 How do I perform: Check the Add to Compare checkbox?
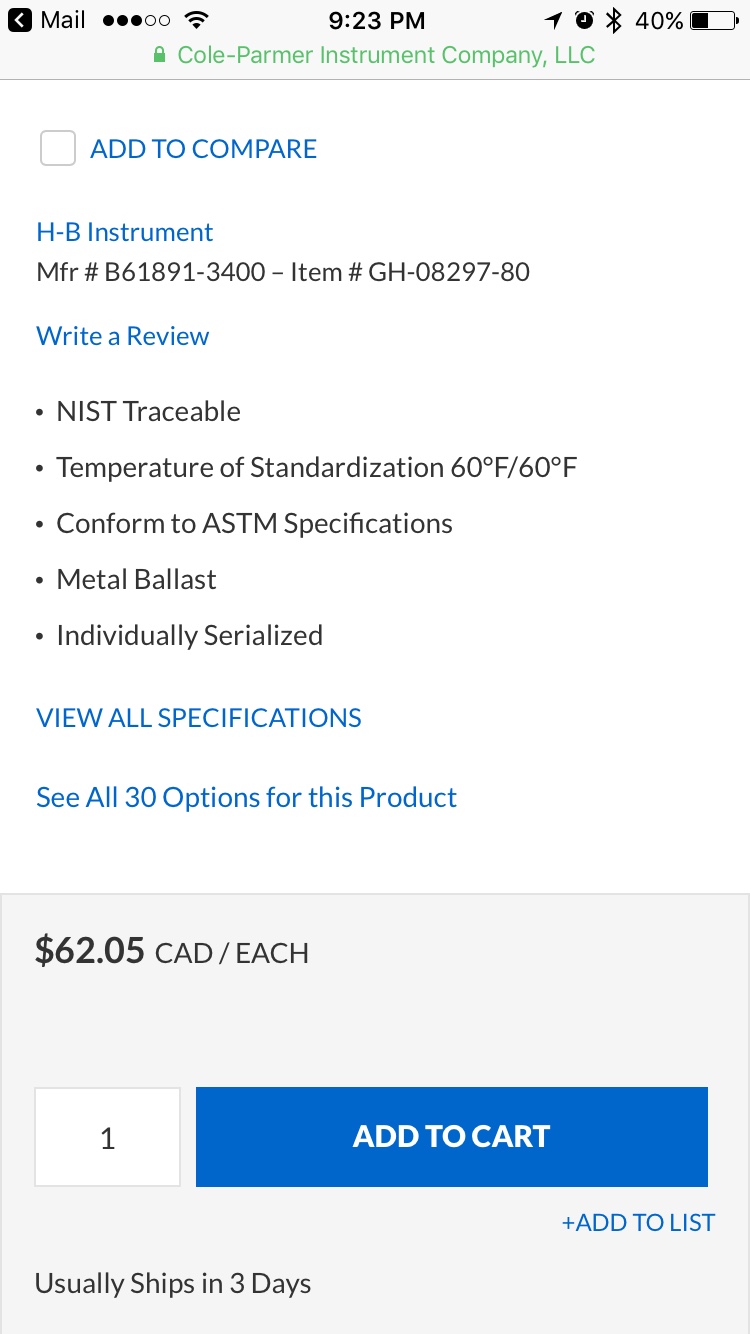coord(58,149)
